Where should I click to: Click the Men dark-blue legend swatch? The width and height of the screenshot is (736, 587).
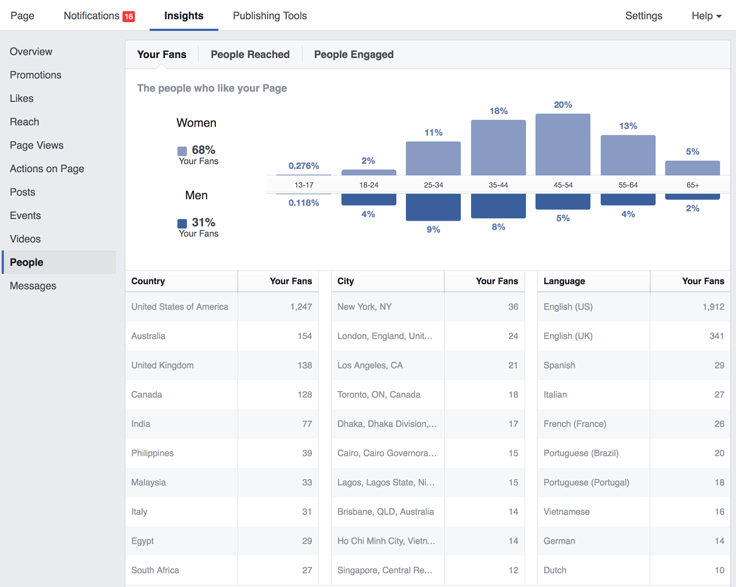tap(182, 223)
